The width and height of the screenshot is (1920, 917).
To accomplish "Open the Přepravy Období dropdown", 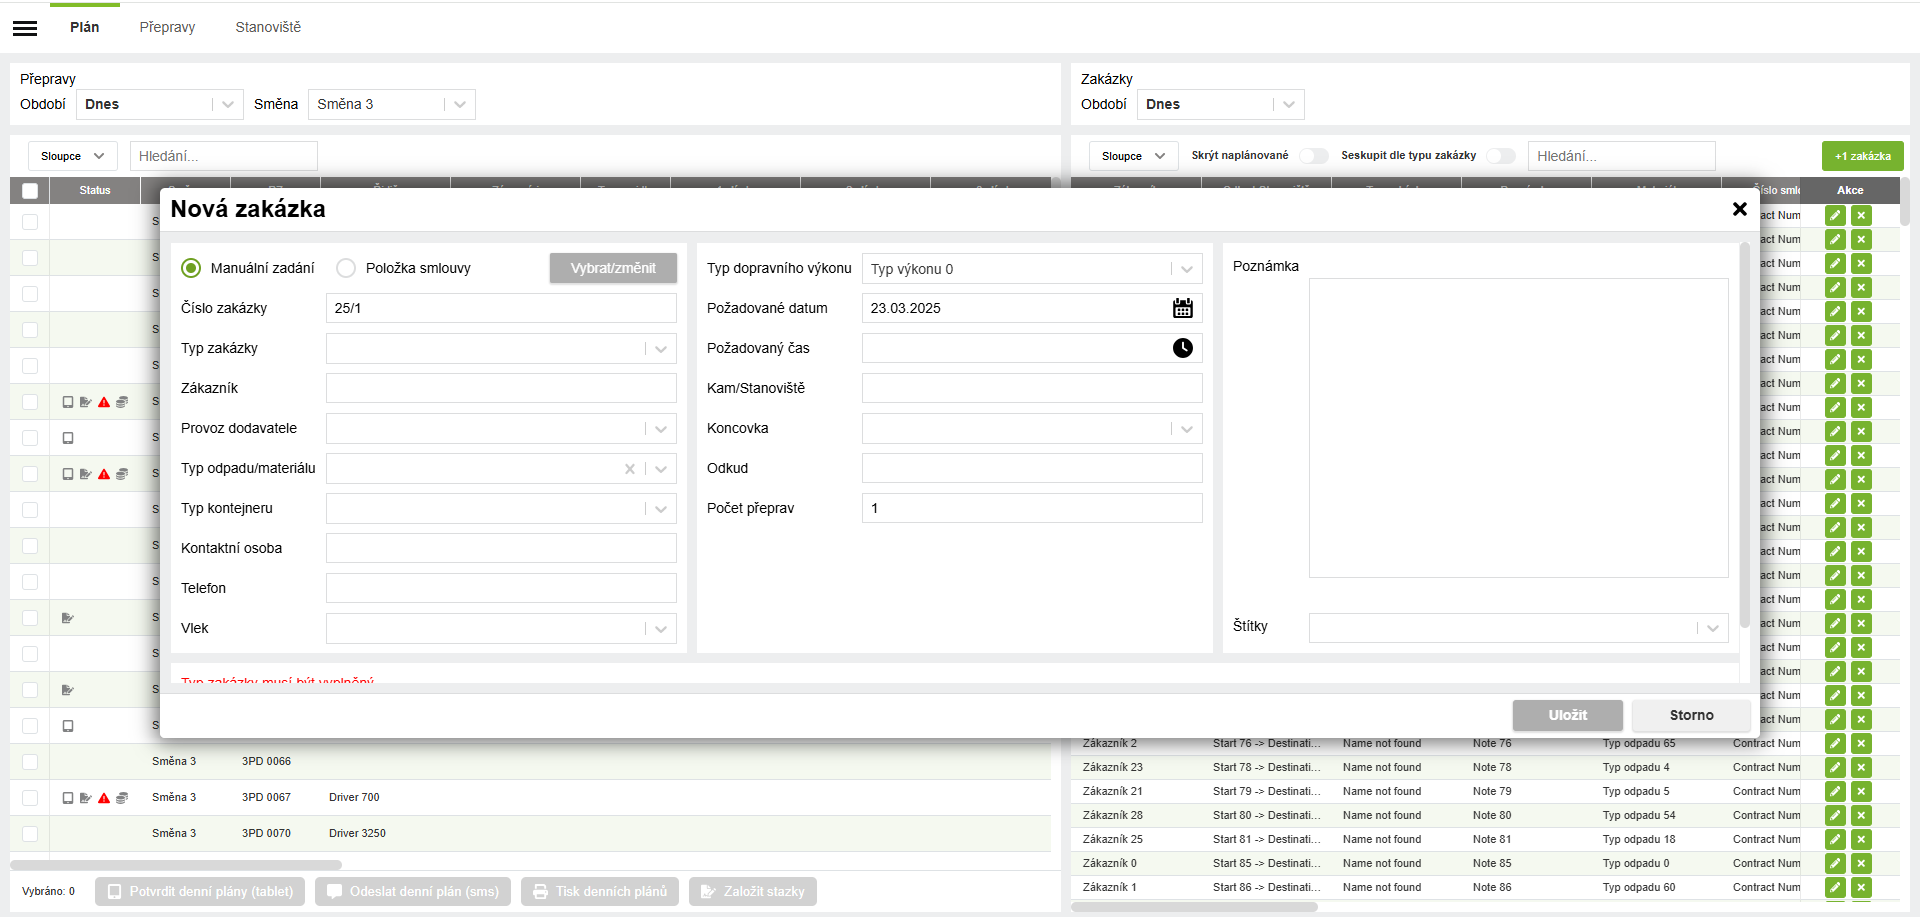I will [160, 104].
